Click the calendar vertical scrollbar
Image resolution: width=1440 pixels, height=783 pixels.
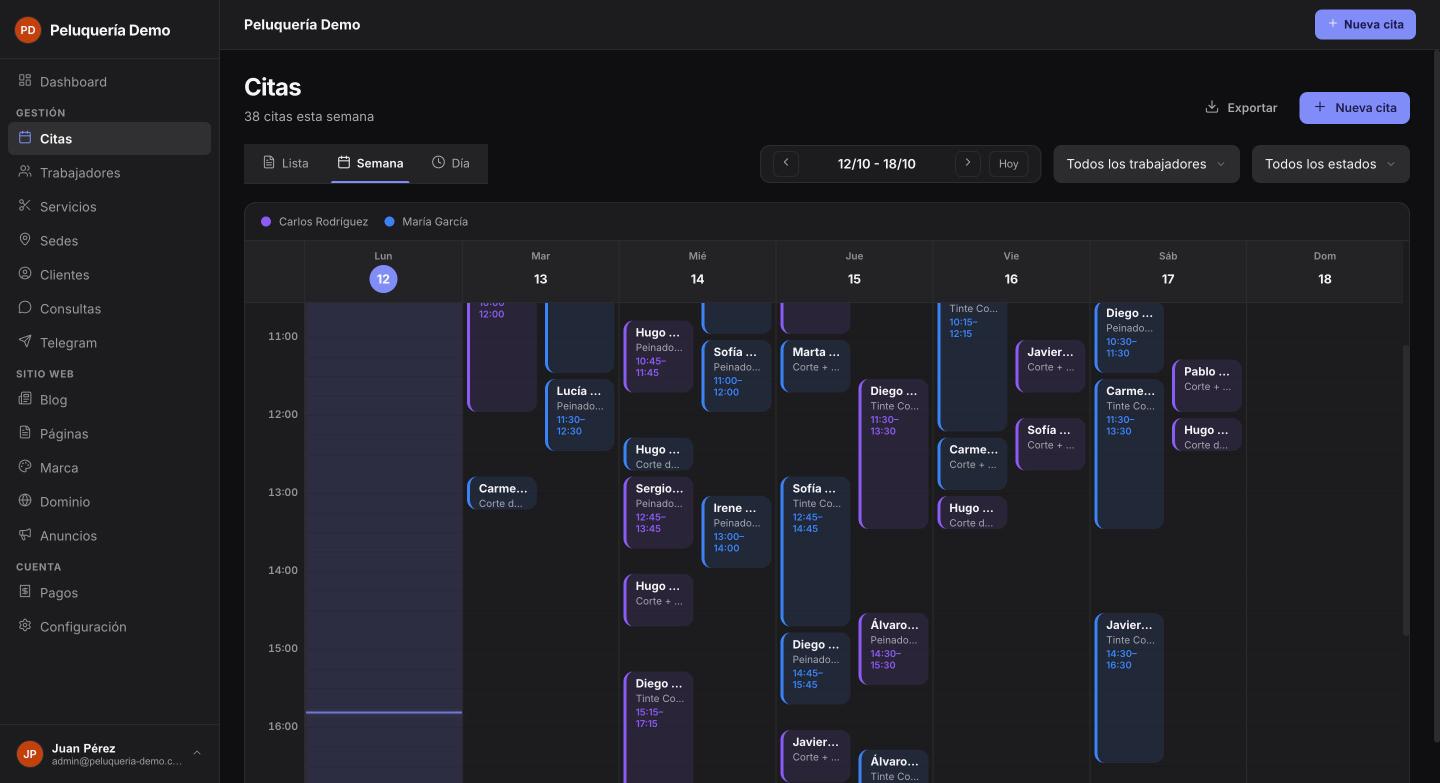(x=1405, y=490)
